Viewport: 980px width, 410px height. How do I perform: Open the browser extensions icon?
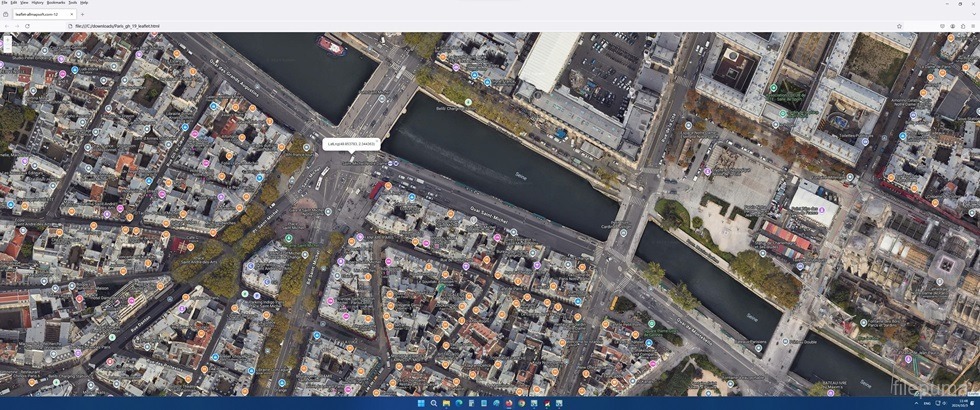tap(962, 26)
